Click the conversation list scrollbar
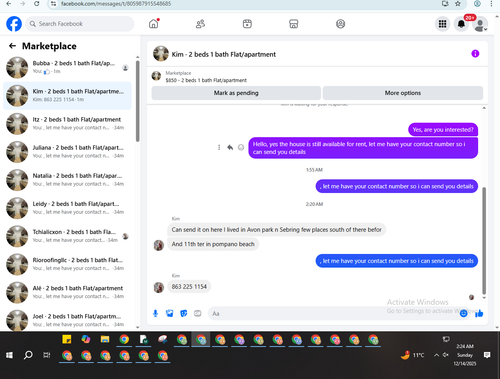500x379 pixels. click(x=138, y=100)
